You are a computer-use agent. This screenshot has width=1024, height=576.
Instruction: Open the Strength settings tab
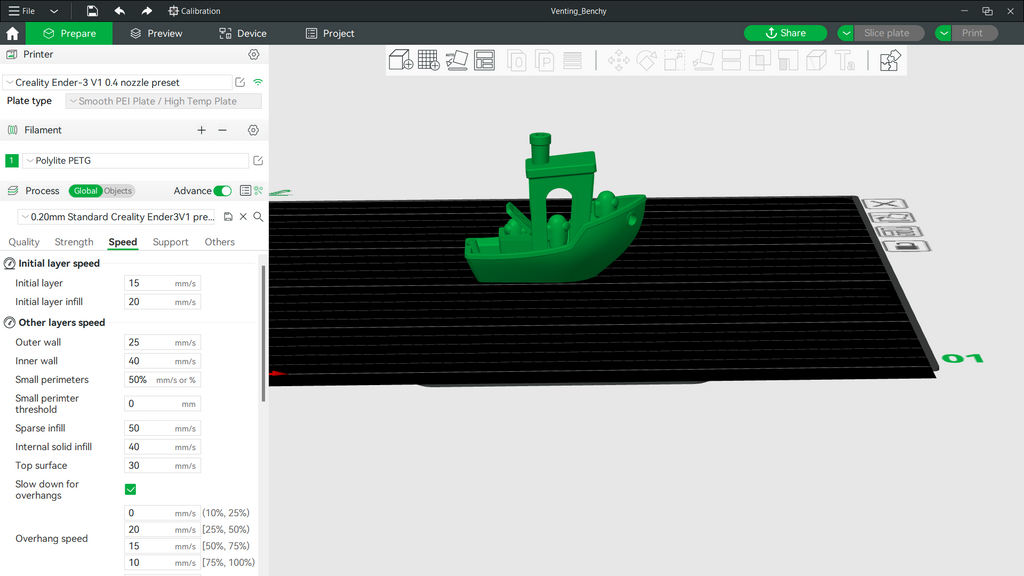tap(74, 242)
